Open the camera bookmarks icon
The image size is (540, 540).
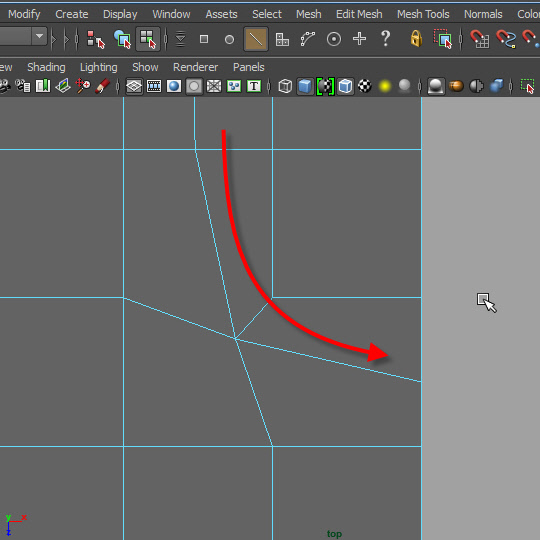coord(43,86)
